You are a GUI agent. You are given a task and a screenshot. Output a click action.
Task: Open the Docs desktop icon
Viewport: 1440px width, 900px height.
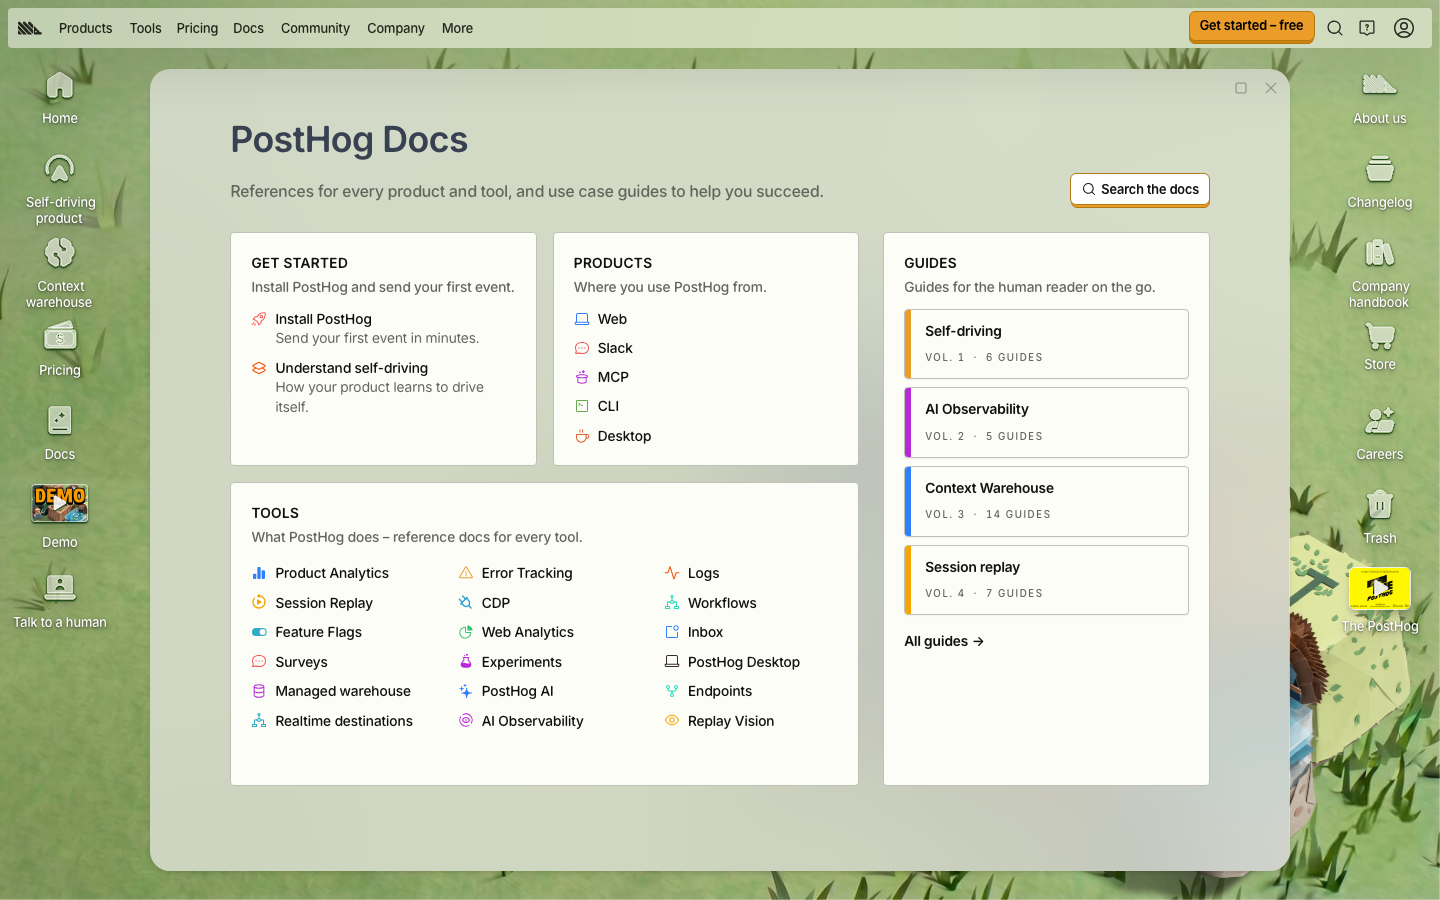pos(60,433)
